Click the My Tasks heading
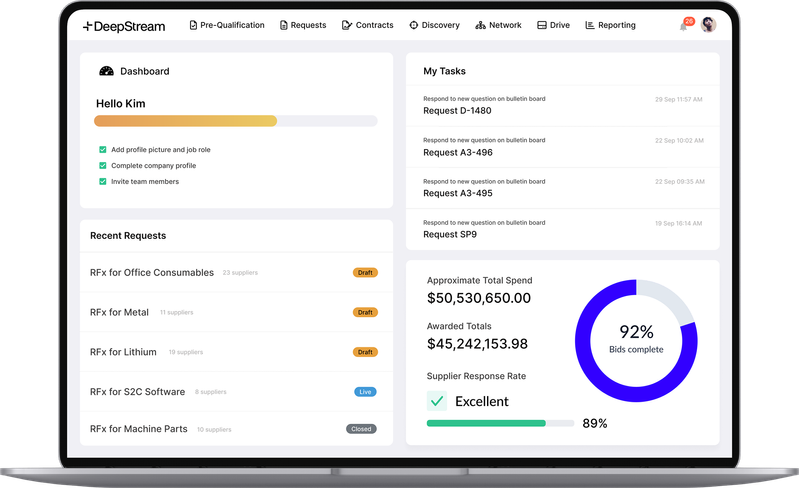 click(x=444, y=71)
